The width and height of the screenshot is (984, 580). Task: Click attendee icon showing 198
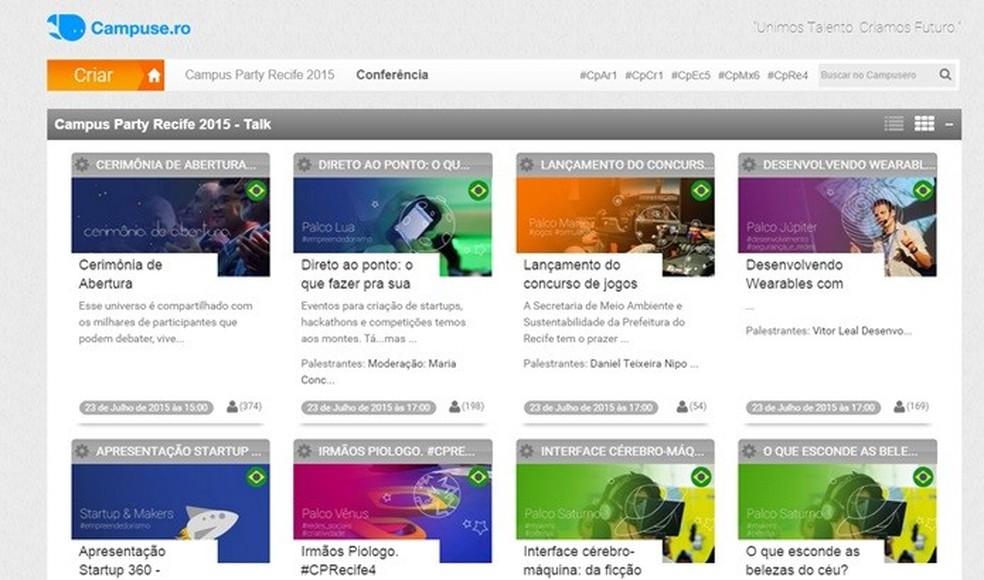coord(454,407)
